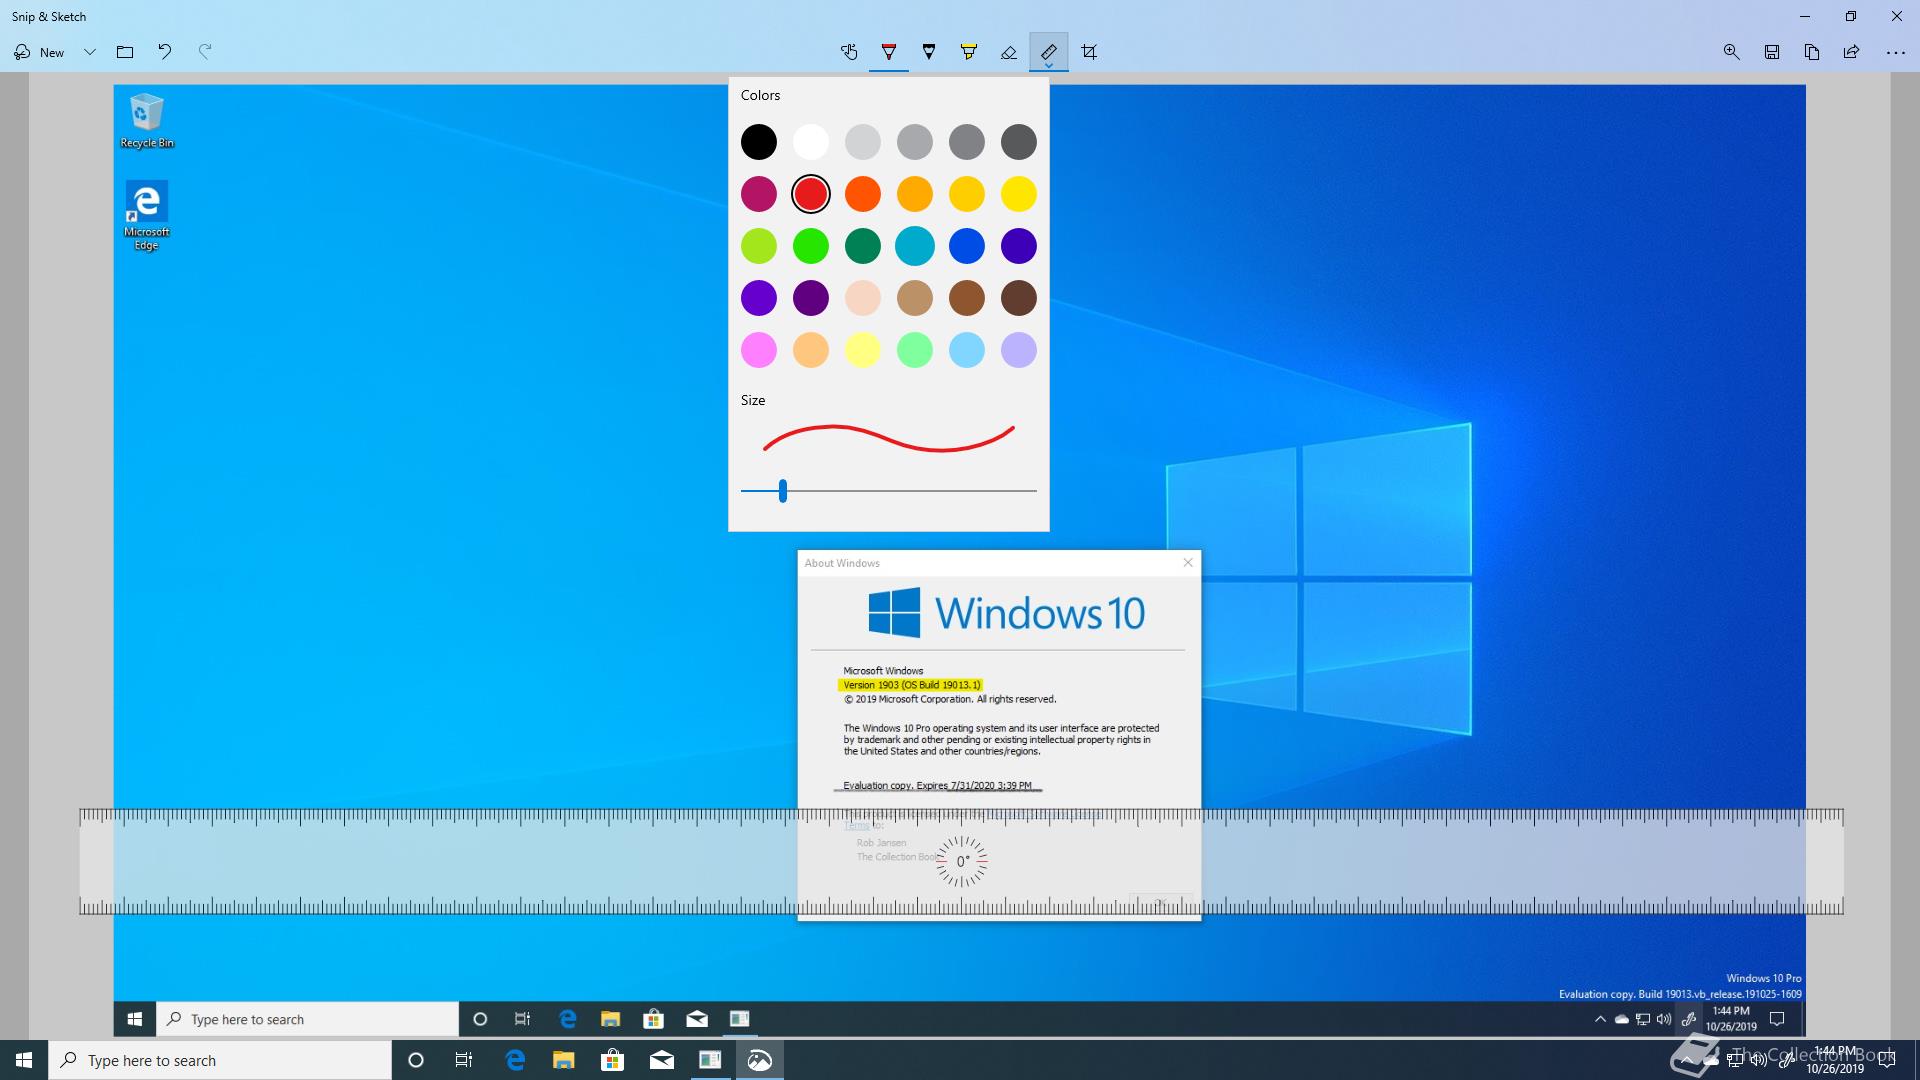Click the pen Size slider handle

click(x=783, y=491)
